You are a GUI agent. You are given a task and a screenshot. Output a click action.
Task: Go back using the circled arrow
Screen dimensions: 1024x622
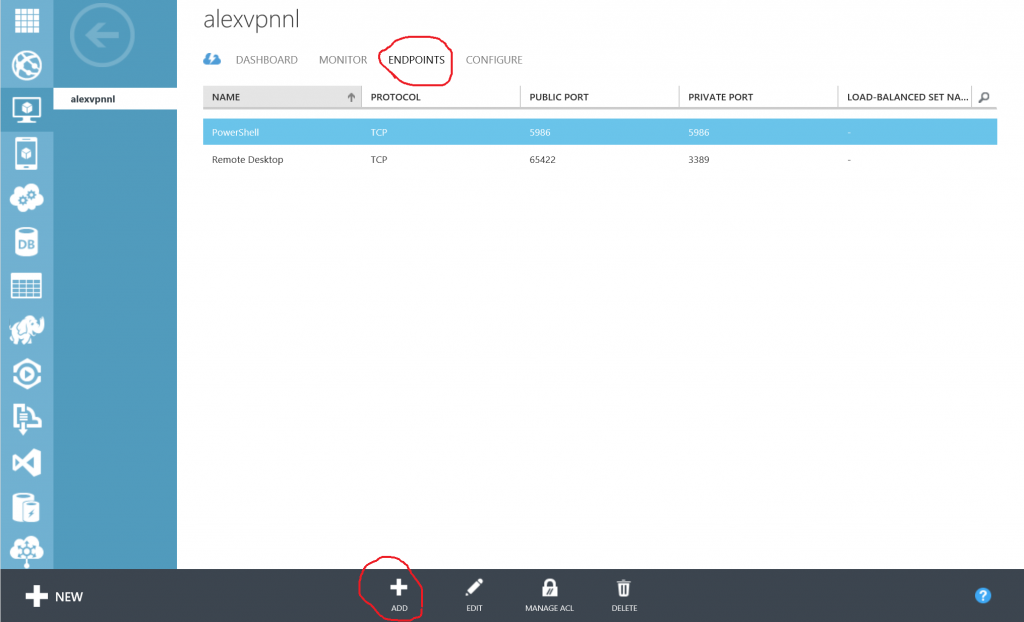pos(102,35)
